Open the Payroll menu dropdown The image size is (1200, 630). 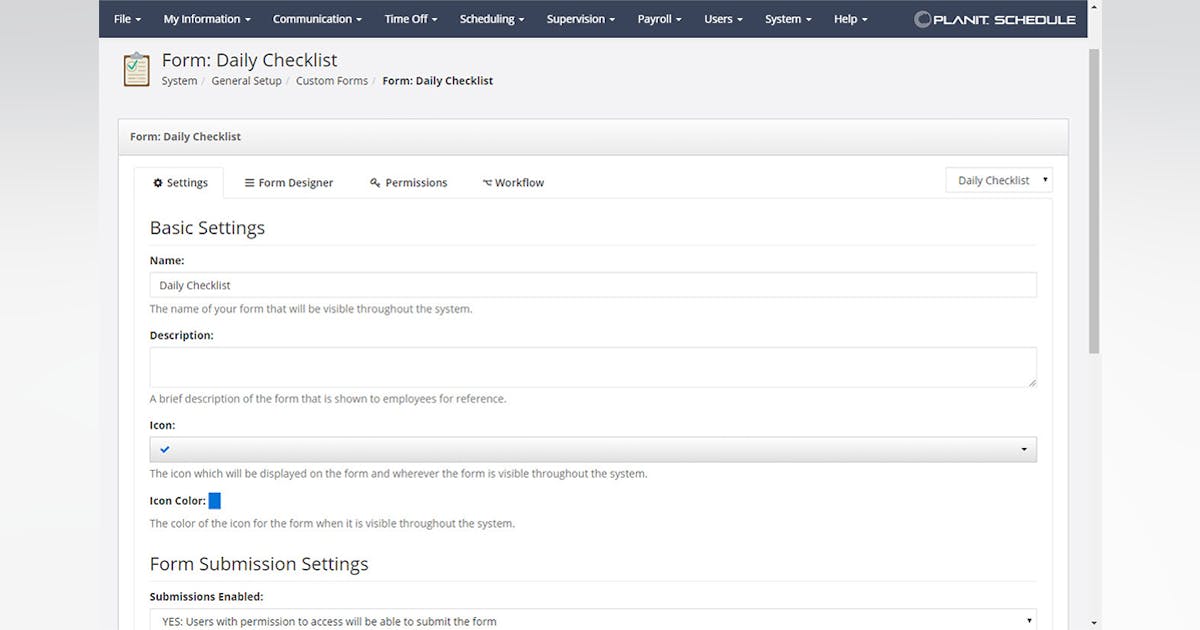coord(658,18)
